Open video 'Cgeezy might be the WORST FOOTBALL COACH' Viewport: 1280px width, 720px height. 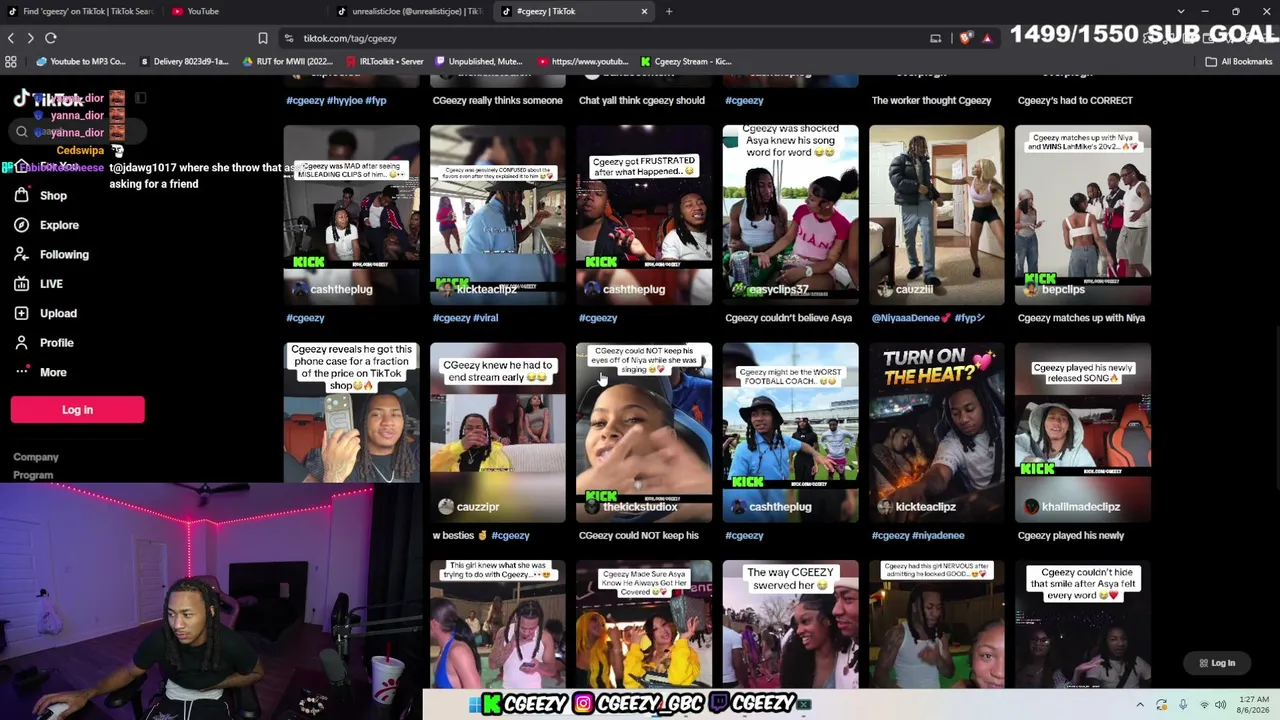(790, 432)
